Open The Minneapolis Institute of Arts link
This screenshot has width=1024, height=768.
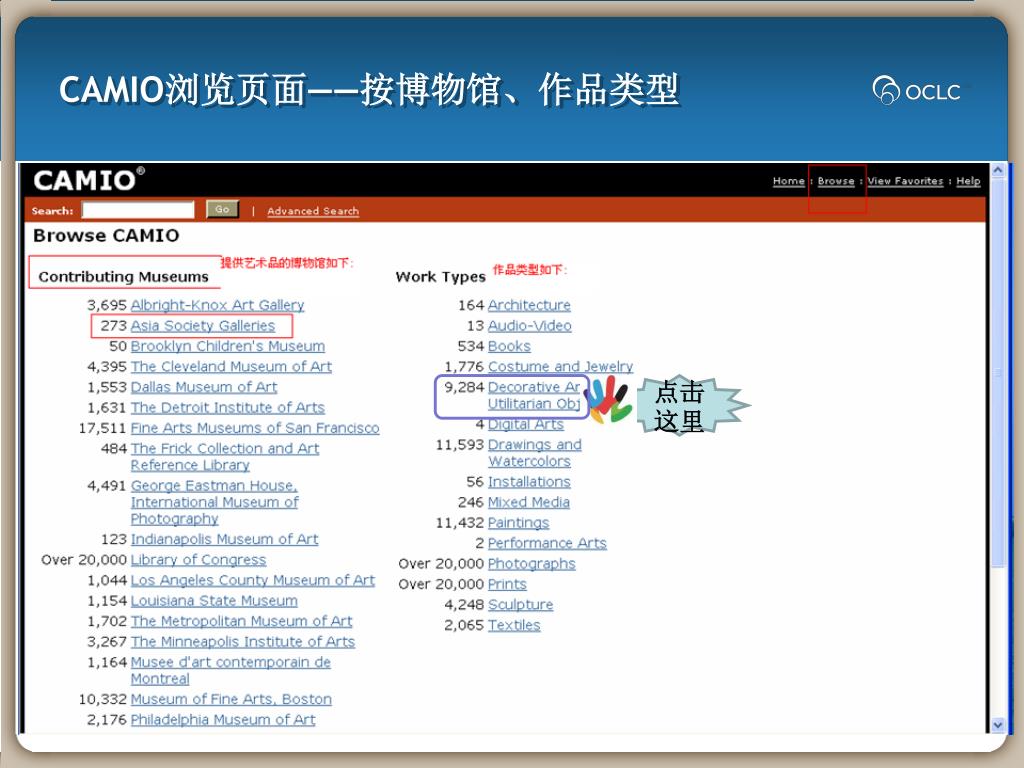tap(243, 641)
